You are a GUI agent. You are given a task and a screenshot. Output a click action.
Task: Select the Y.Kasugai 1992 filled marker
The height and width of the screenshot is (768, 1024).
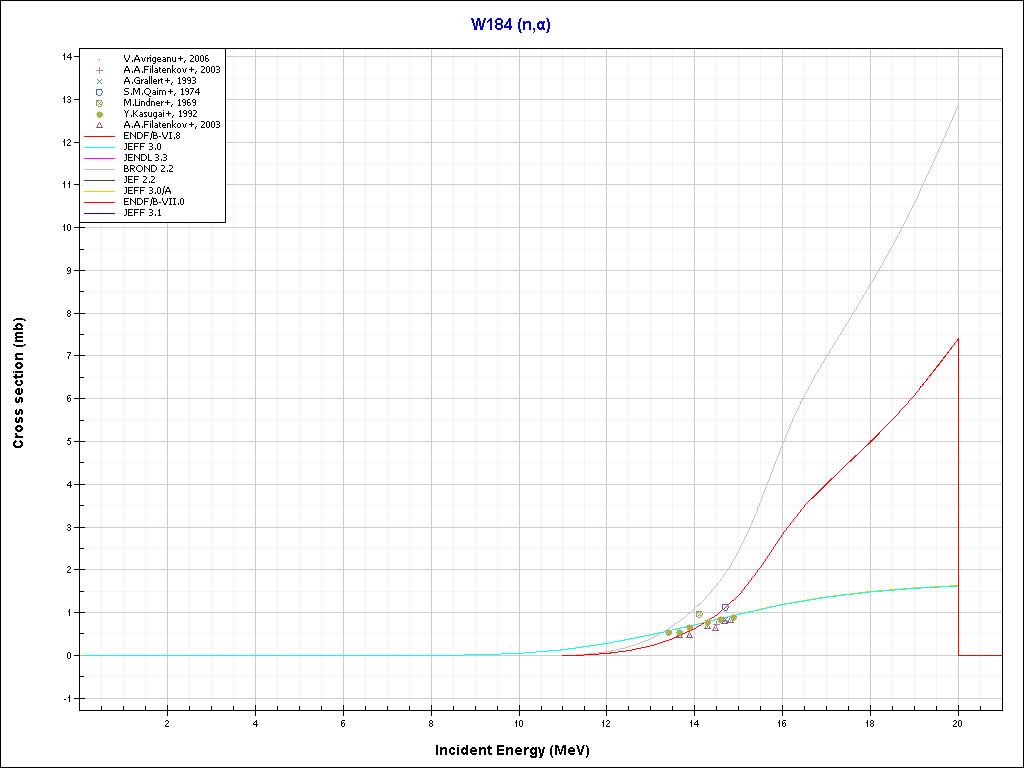[x=100, y=114]
